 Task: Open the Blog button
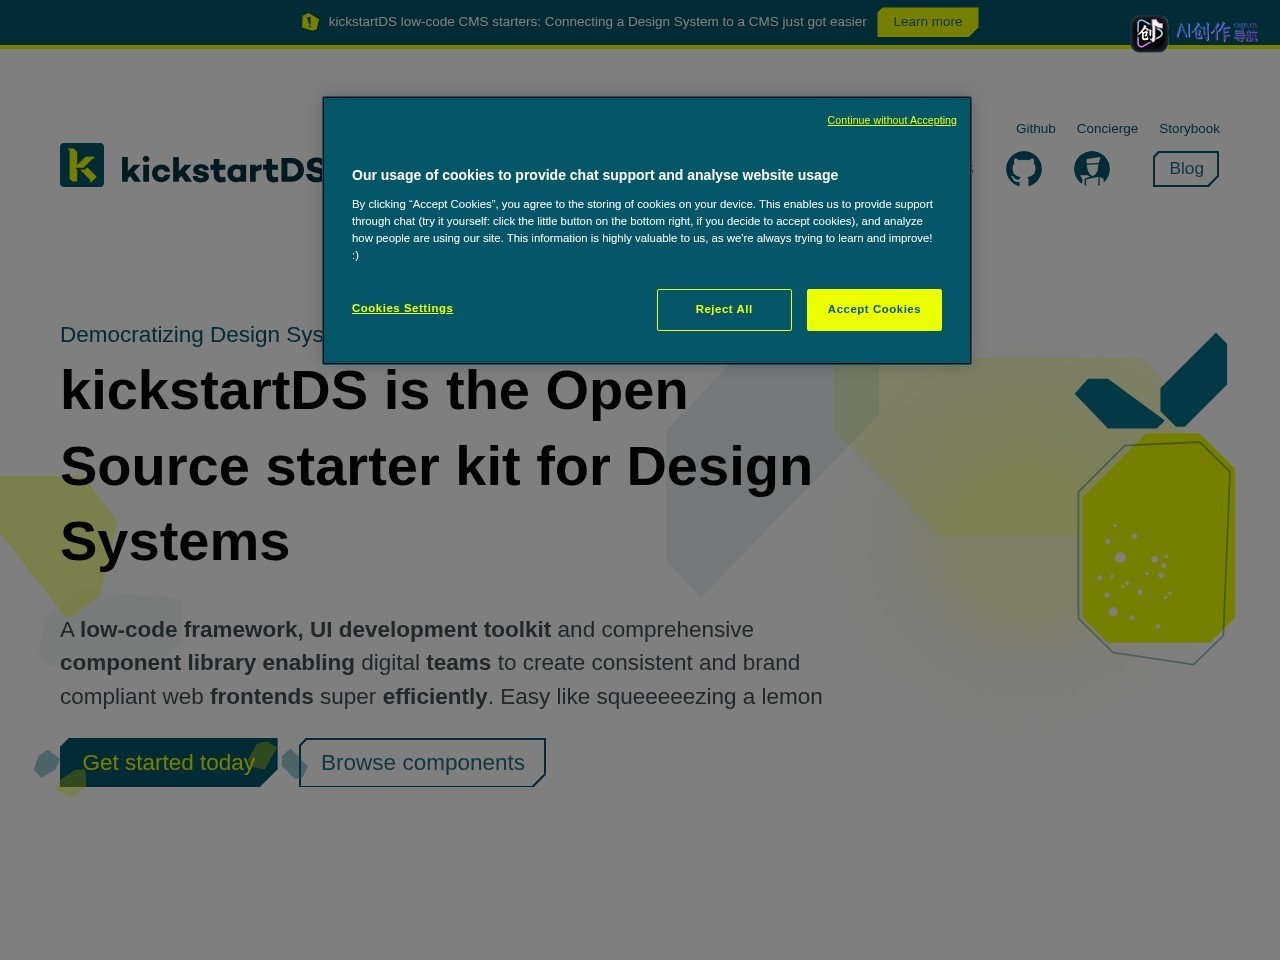1186,169
